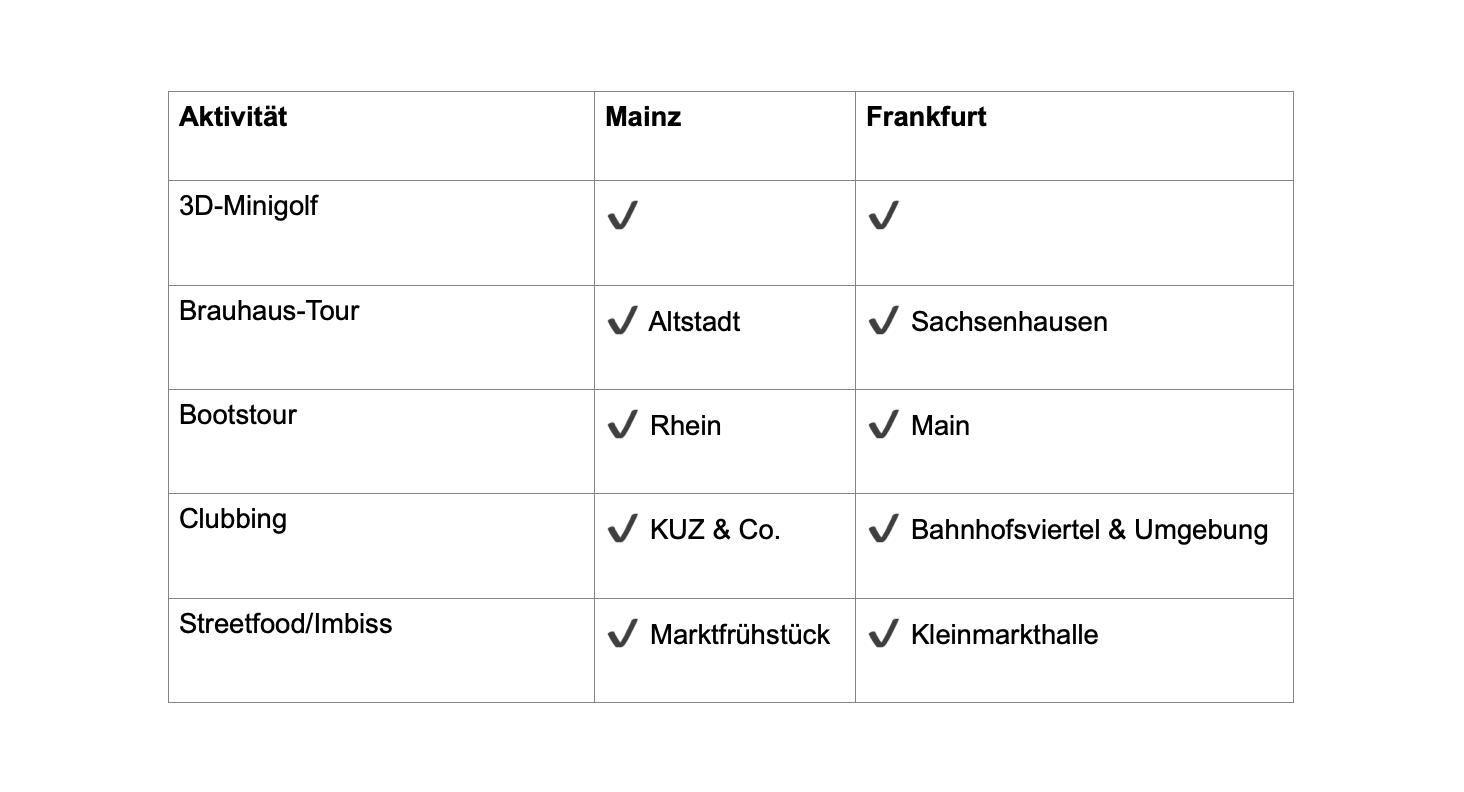The width and height of the screenshot is (1464, 792).
Task: Select the checkmark before Main
Action: coord(883,425)
